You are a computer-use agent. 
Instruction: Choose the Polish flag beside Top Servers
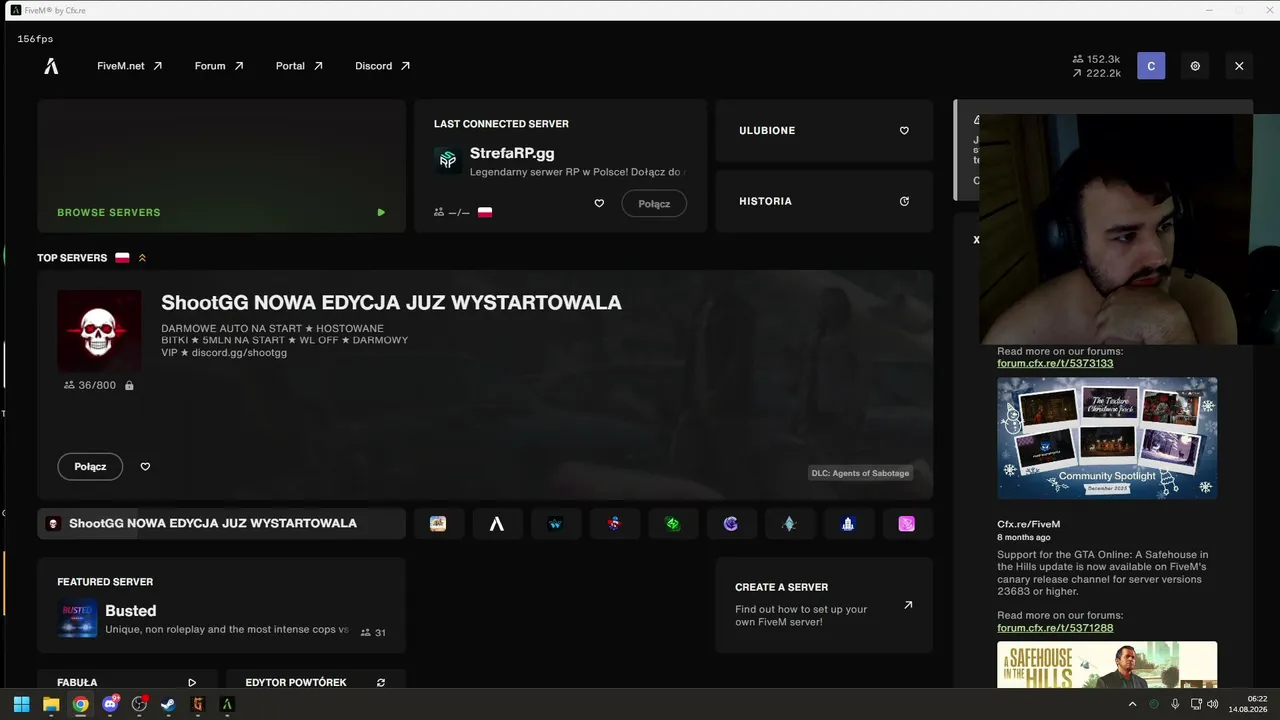pos(122,258)
